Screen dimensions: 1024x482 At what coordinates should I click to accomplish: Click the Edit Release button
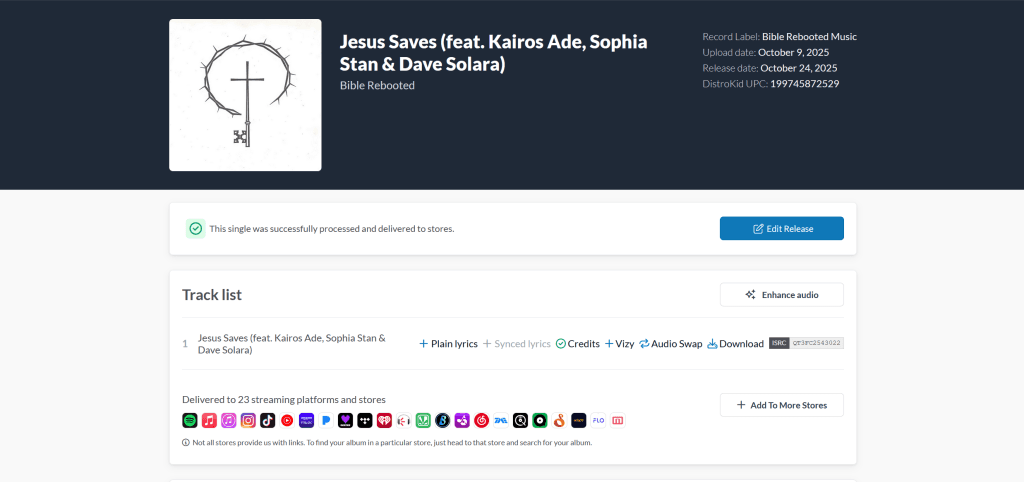click(782, 229)
